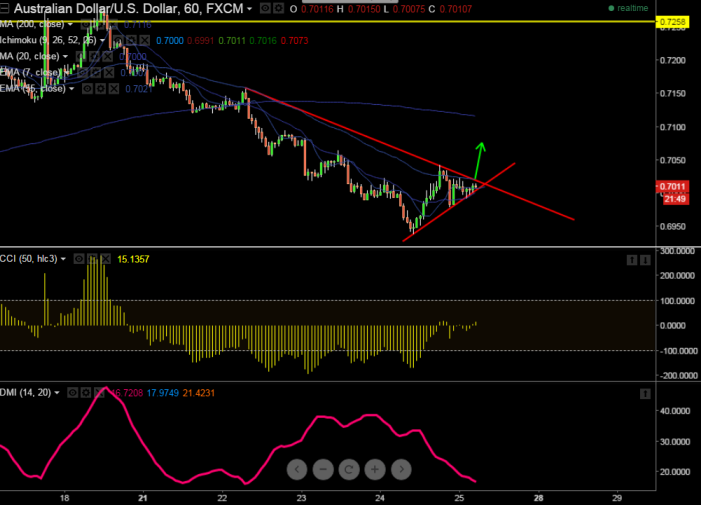Click the MA (200, close) legend label
The width and height of the screenshot is (701, 505).
32,24
